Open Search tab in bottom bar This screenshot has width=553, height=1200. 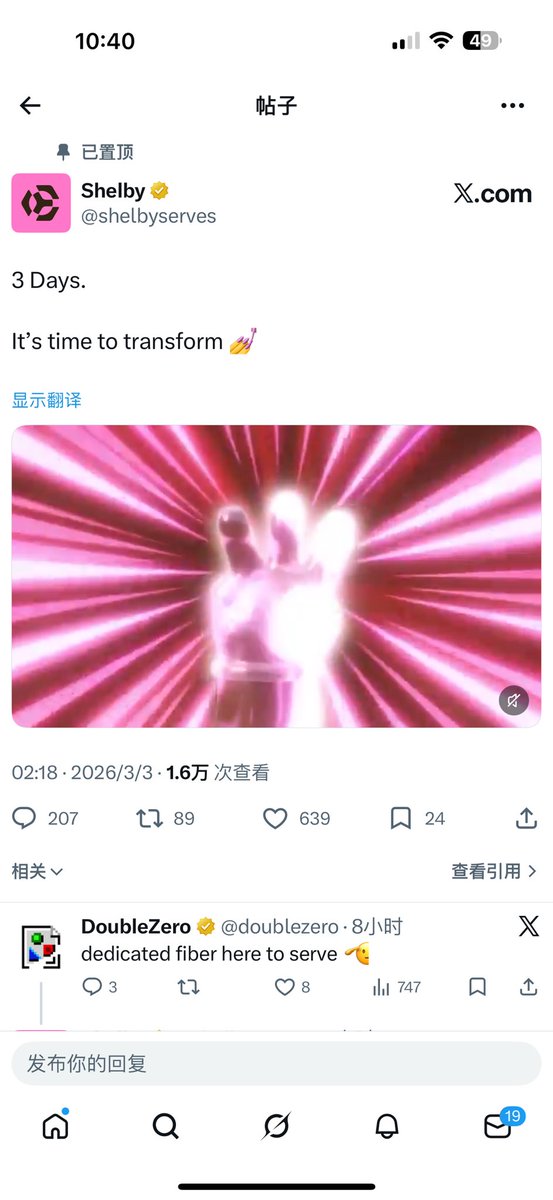coord(165,1126)
